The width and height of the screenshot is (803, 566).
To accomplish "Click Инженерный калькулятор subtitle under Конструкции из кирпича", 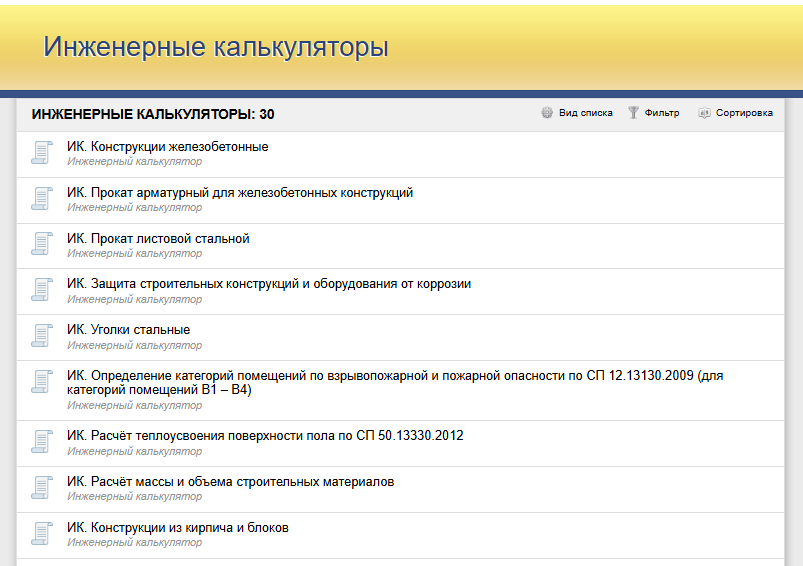I will (x=134, y=542).
